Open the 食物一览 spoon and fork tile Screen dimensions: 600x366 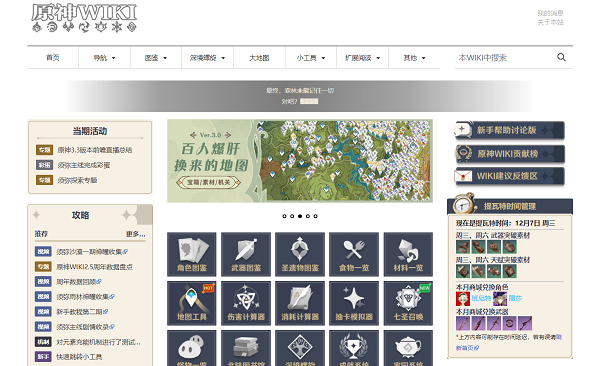pos(354,254)
